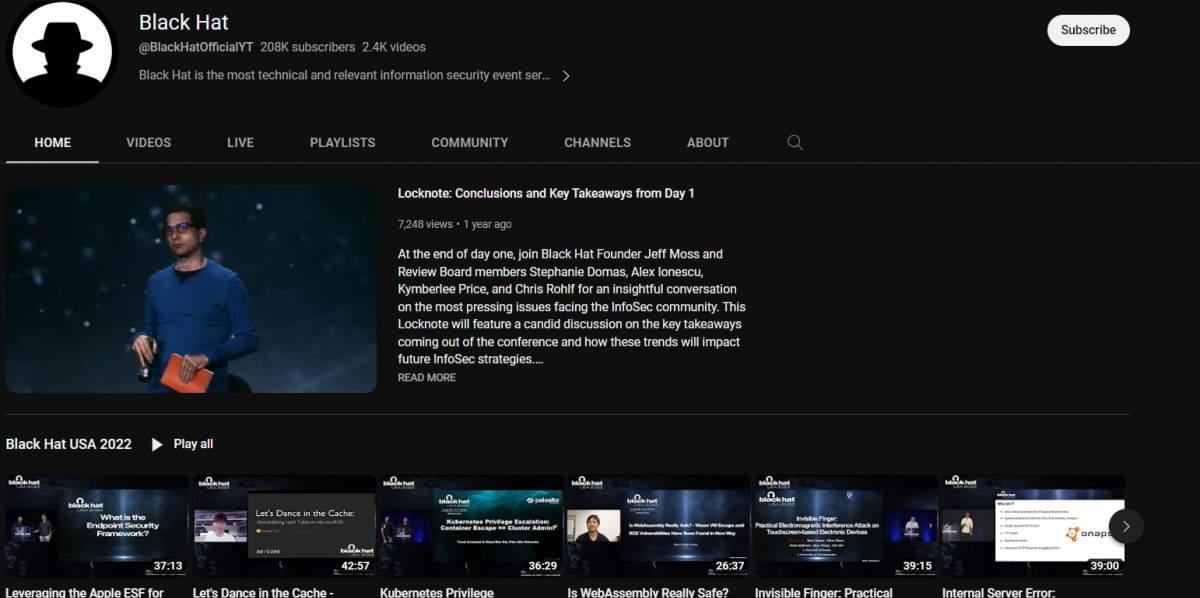Click the 36:29 duration badge
Viewport: 1200px width, 598px height.
click(542, 566)
